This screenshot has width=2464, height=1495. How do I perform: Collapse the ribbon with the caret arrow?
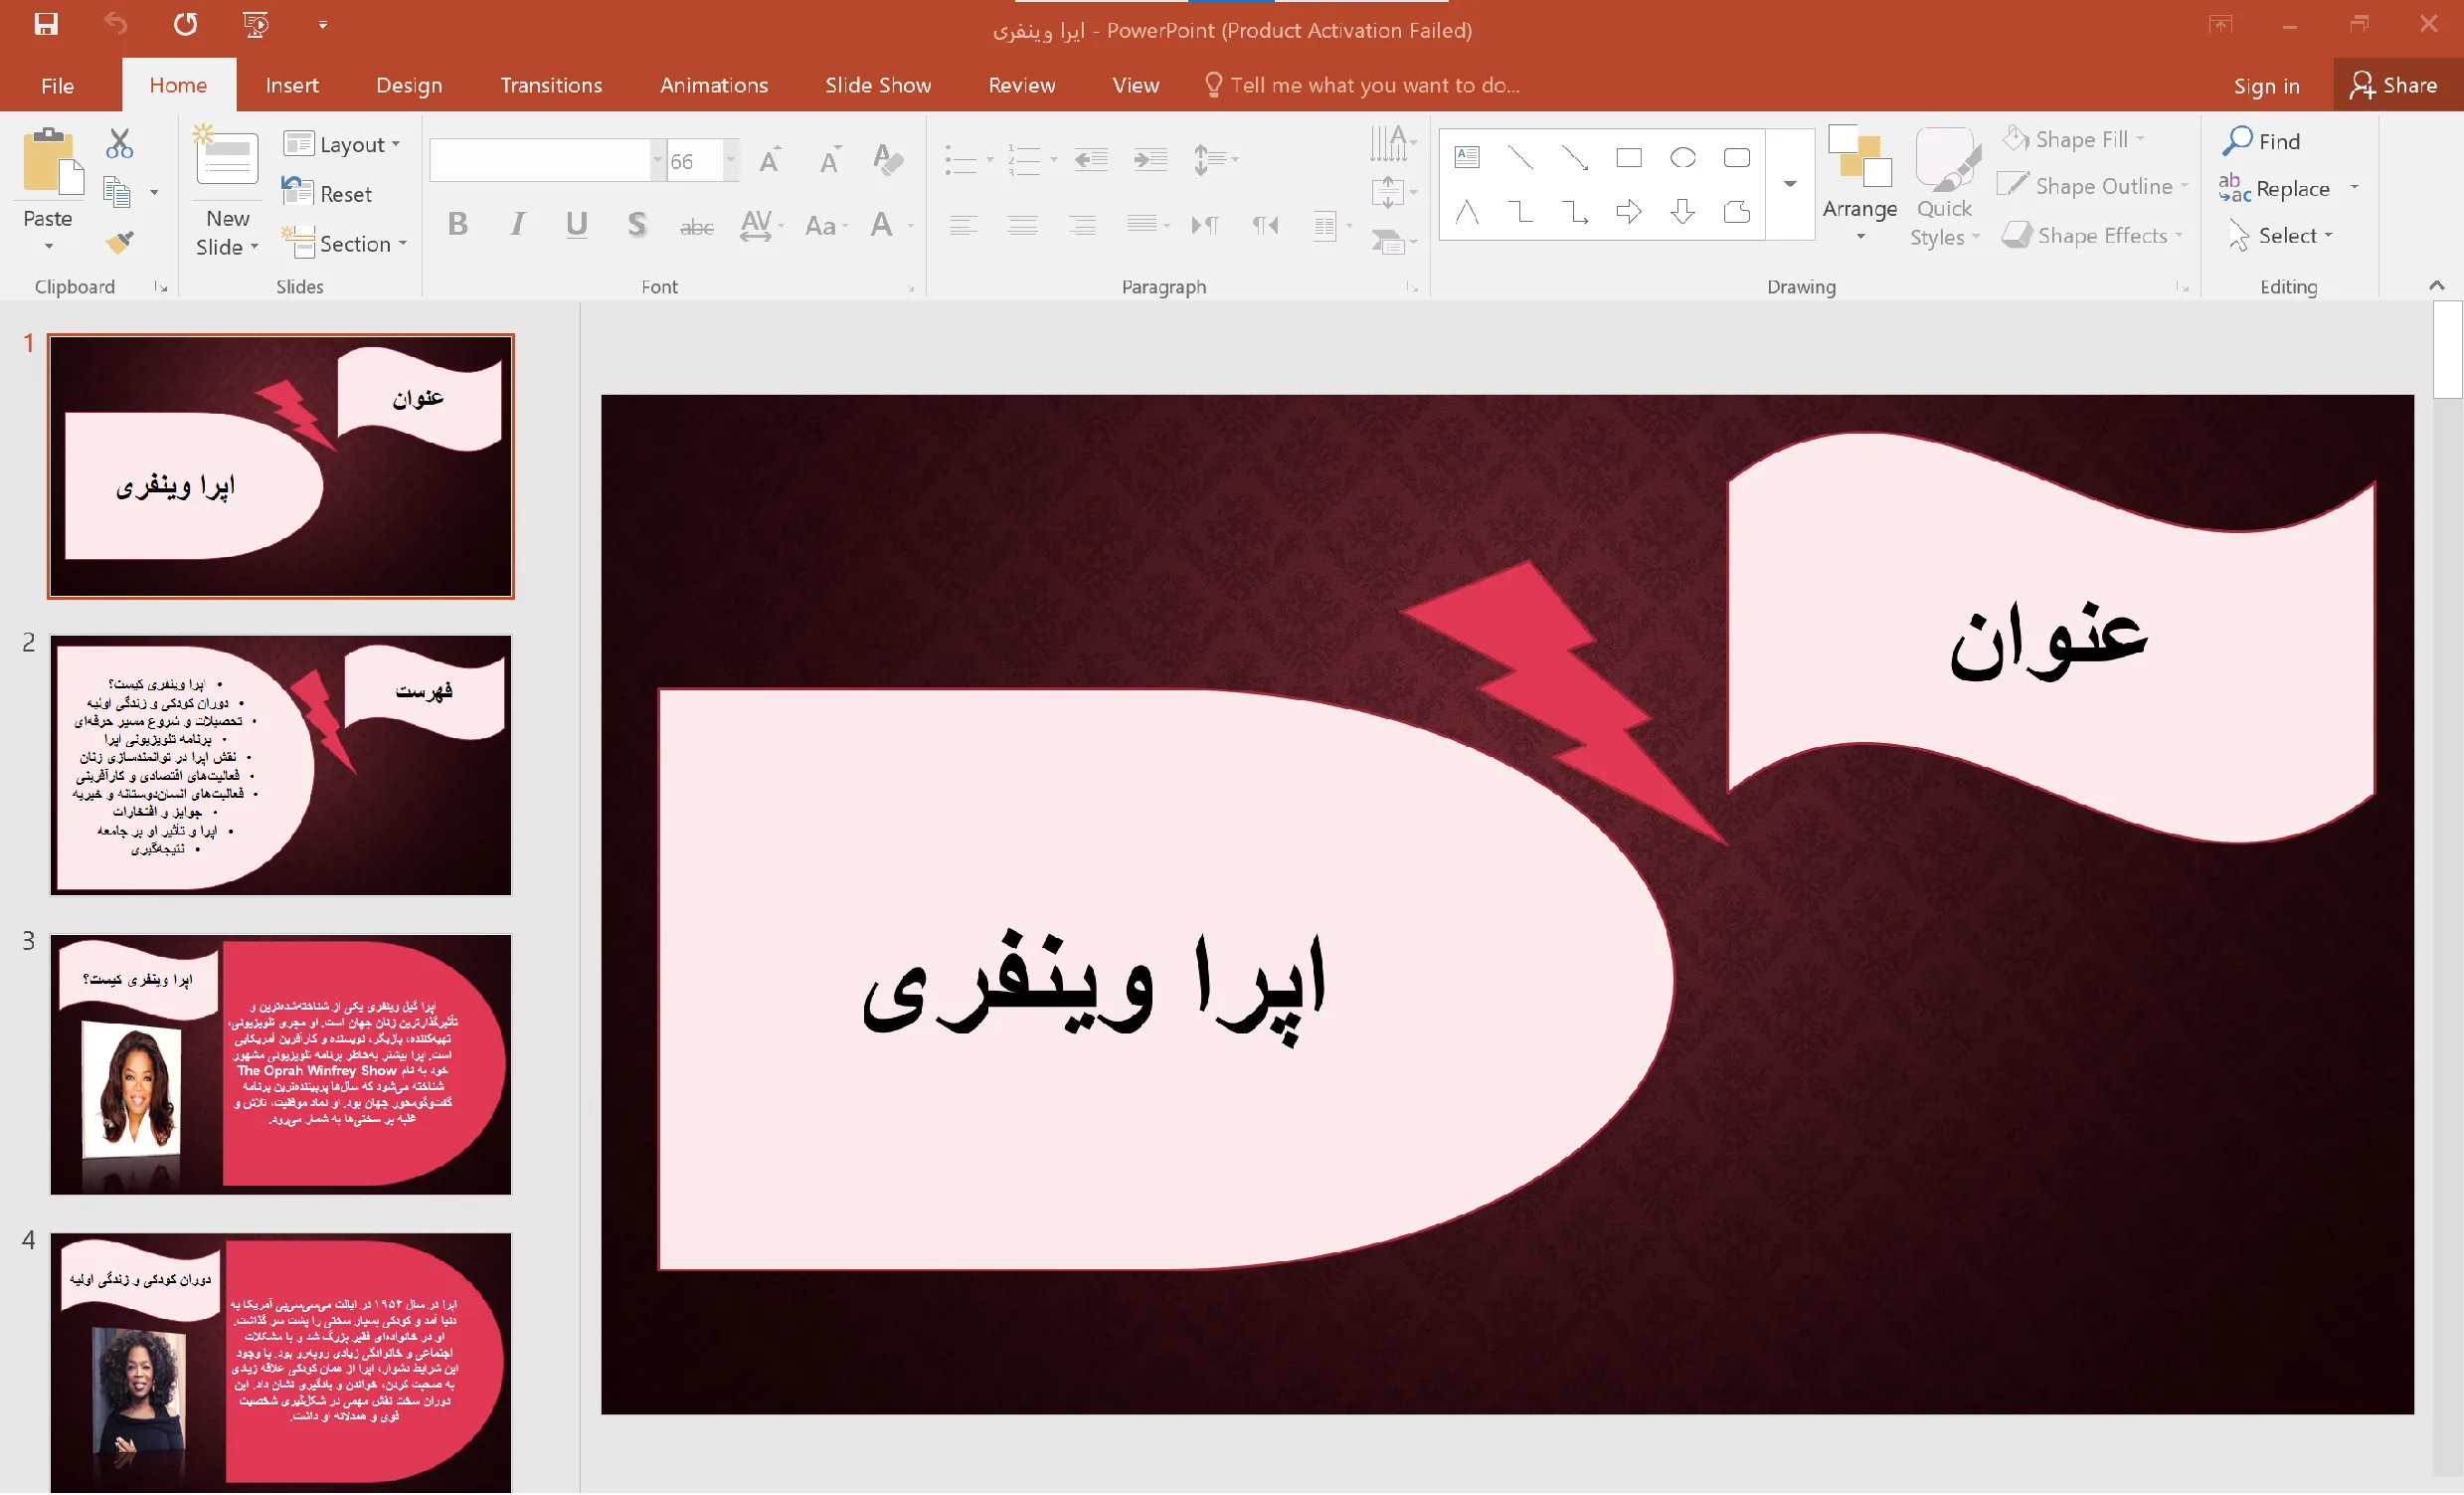click(x=2437, y=286)
